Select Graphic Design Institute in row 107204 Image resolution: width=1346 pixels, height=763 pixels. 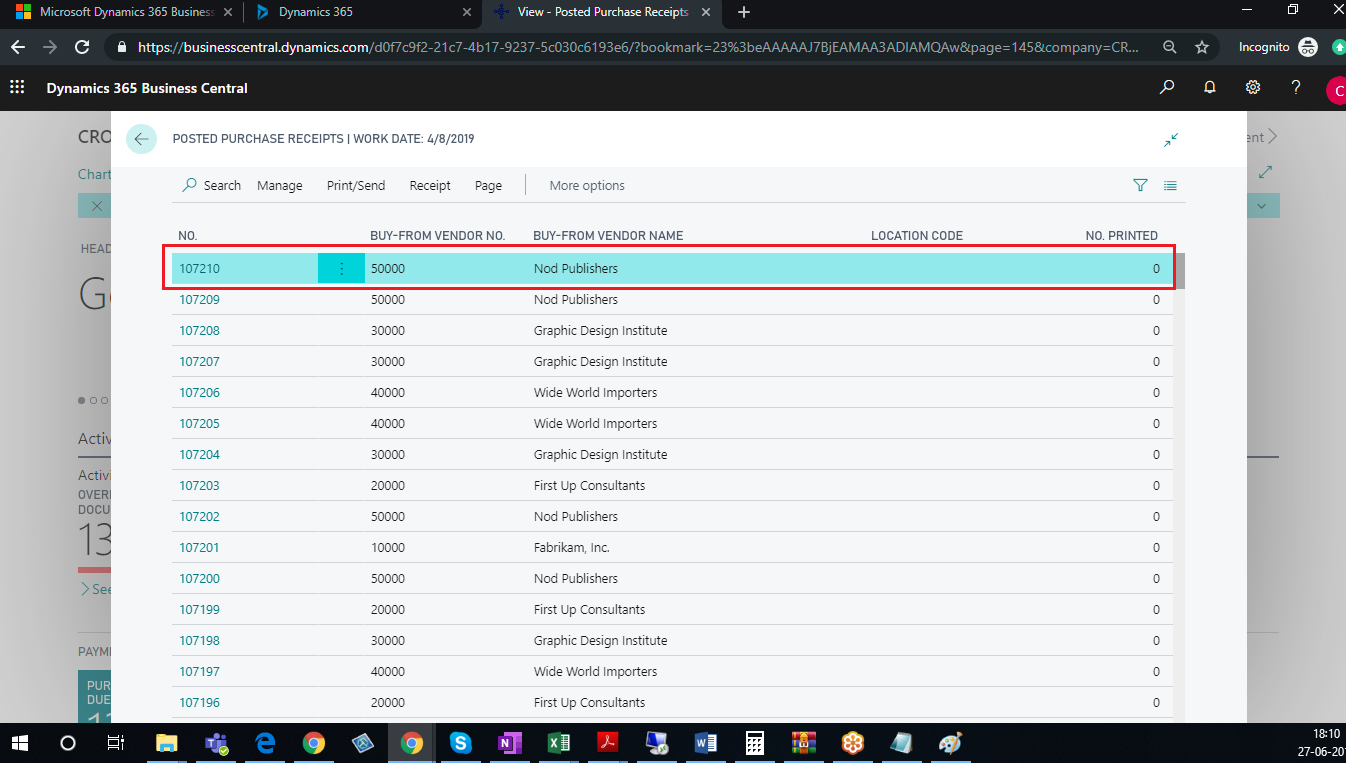601,455
